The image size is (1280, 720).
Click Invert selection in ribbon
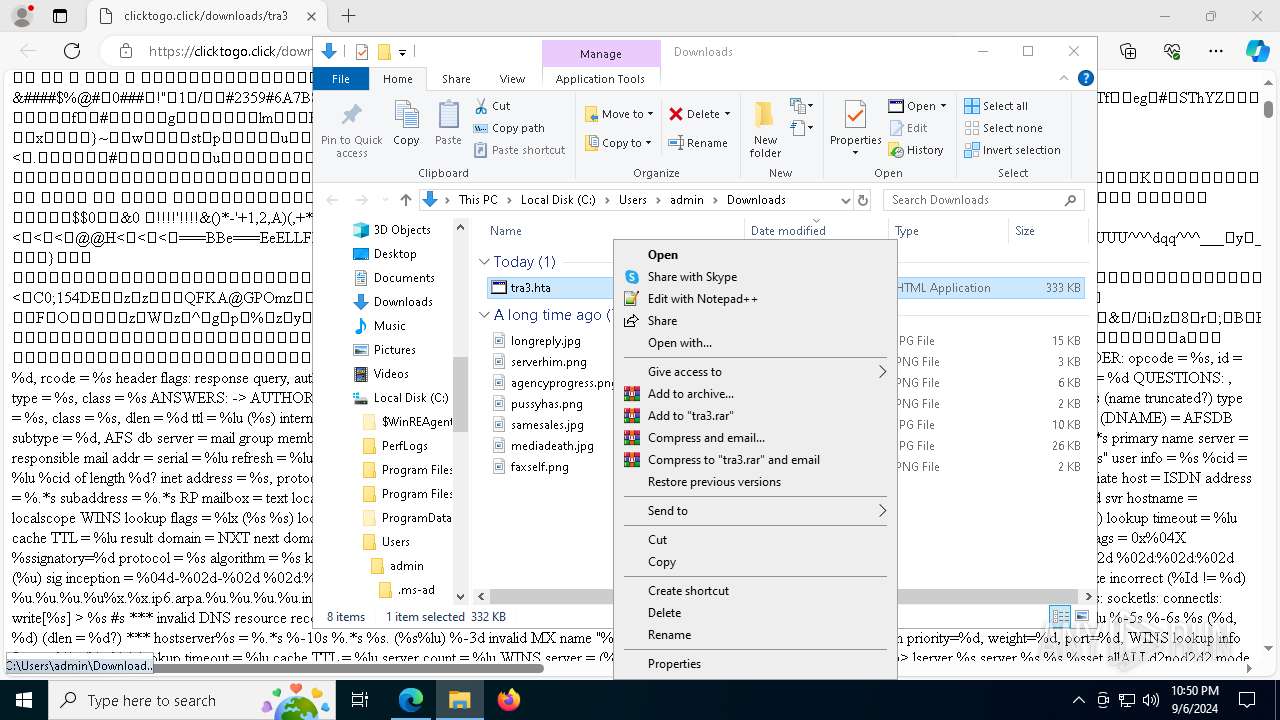pyautogui.click(x=1012, y=150)
